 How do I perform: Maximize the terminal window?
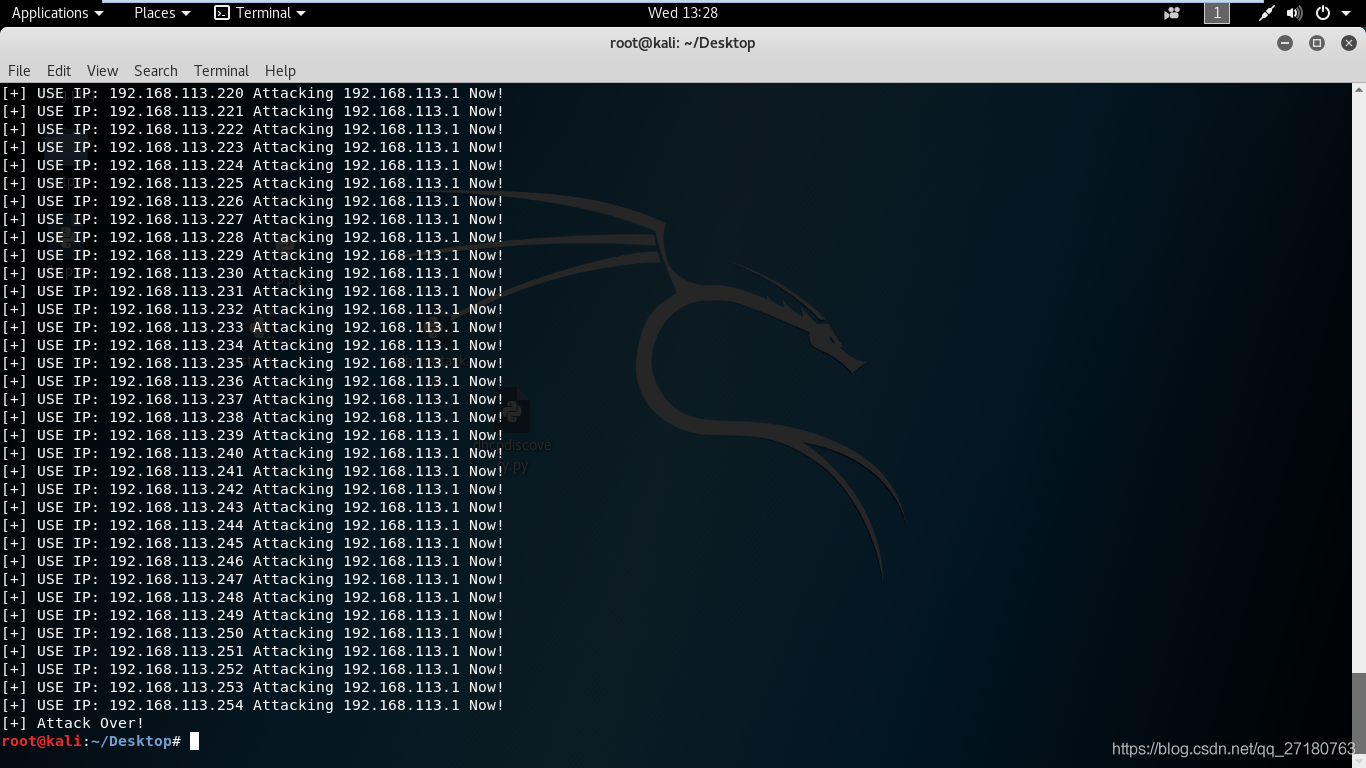tap(1317, 43)
